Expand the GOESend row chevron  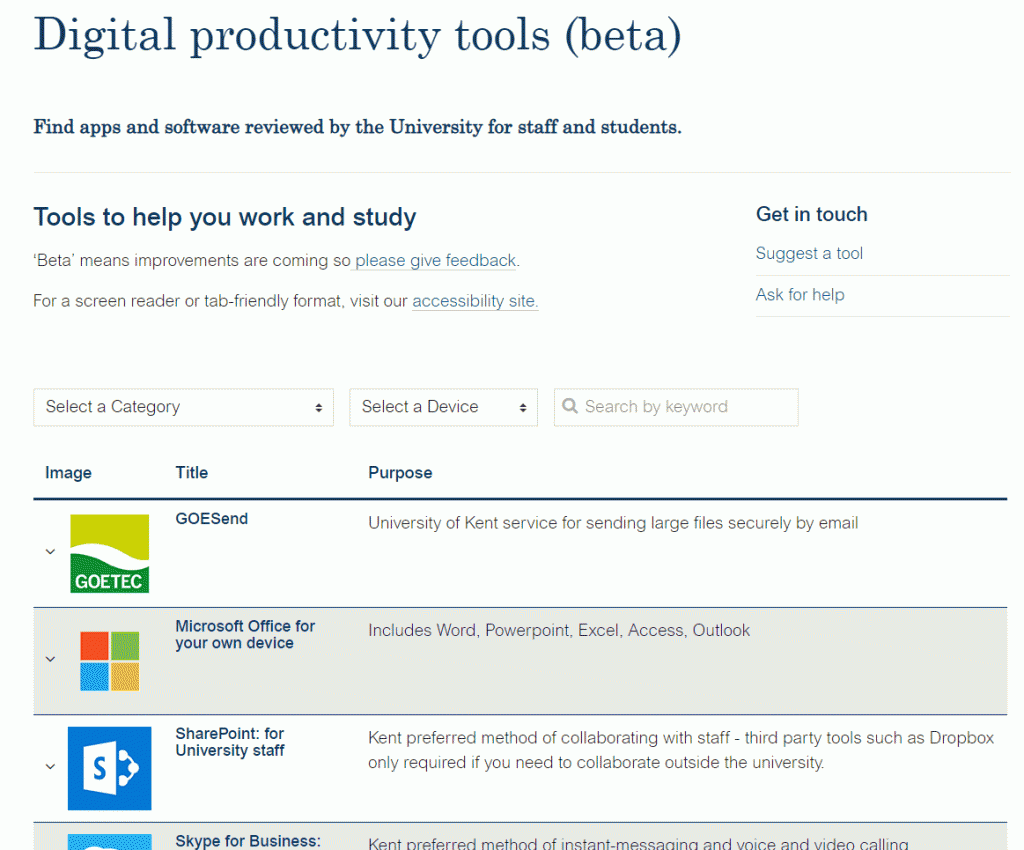point(50,552)
